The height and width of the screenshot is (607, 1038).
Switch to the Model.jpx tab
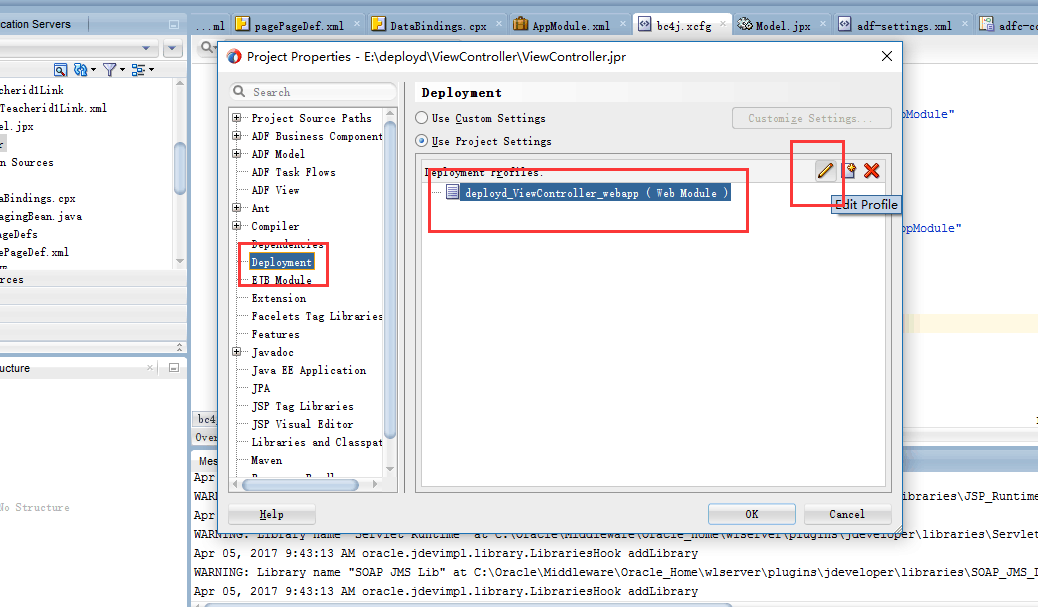[782, 25]
